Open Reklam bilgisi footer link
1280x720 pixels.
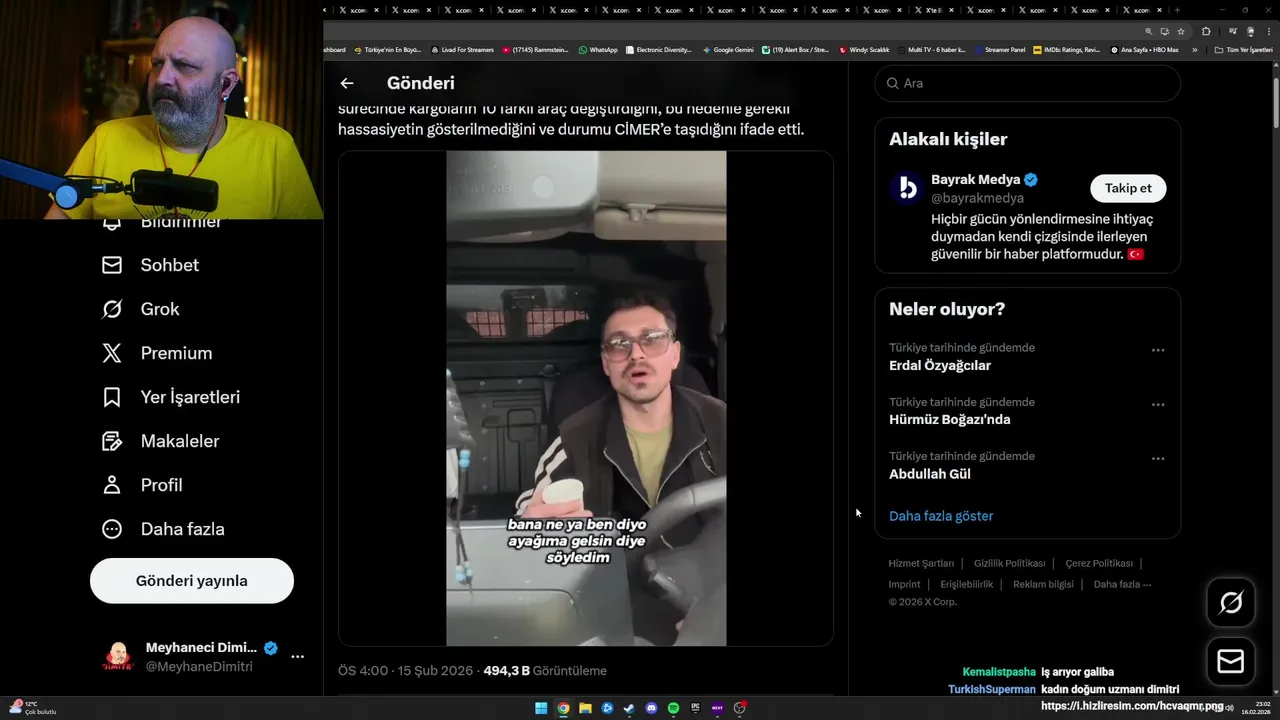point(1043,584)
